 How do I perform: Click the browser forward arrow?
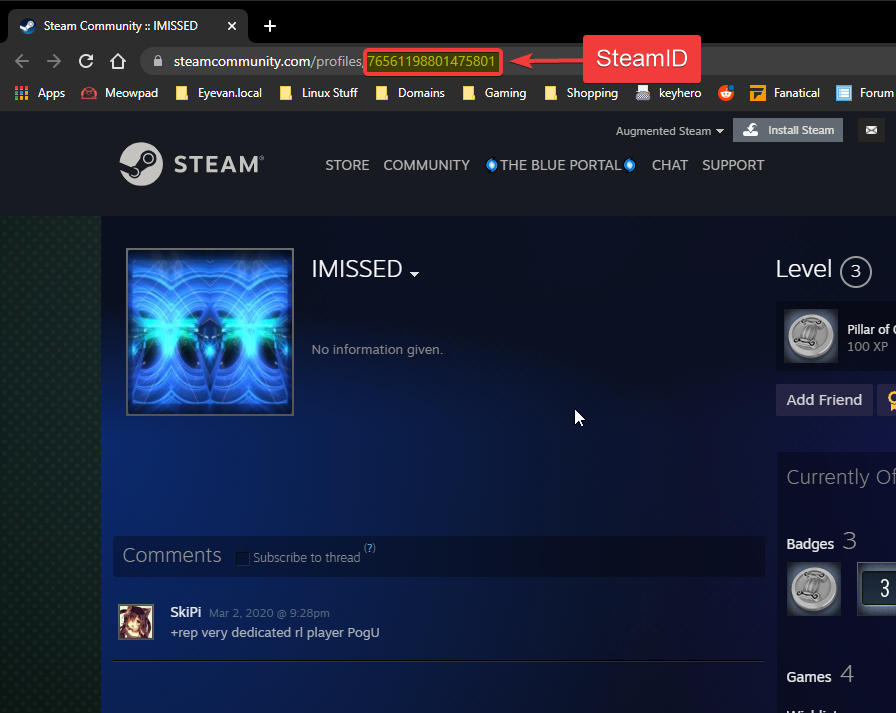[x=54, y=61]
